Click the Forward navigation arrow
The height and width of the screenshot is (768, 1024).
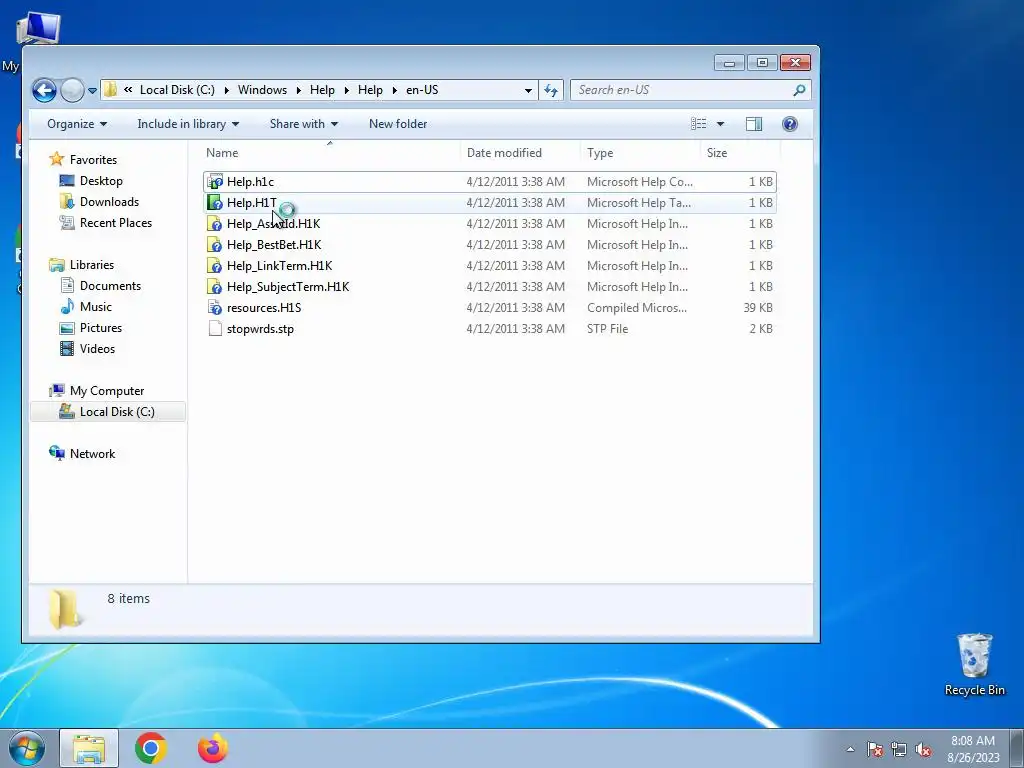pyautogui.click(x=72, y=90)
